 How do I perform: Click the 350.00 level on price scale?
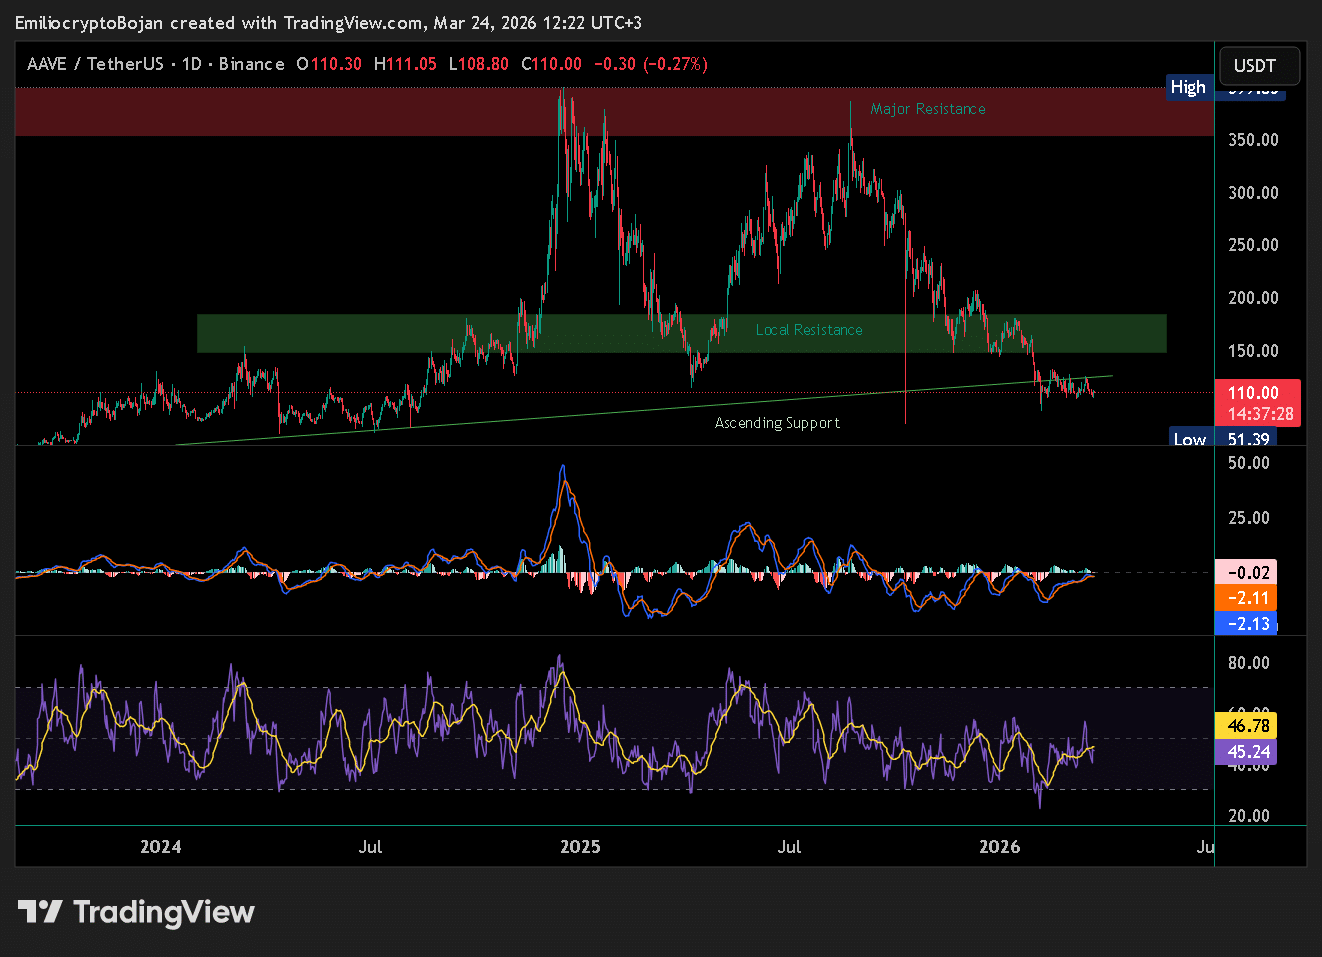(1253, 140)
